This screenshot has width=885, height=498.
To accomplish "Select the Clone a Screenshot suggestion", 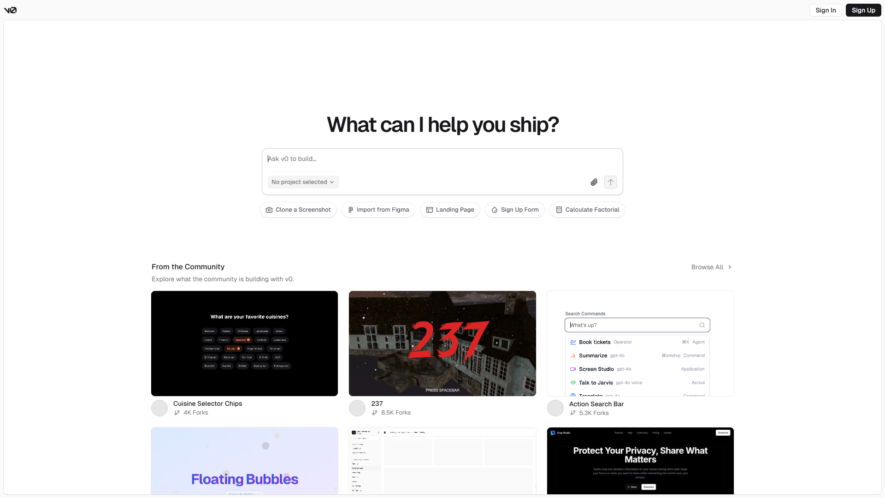I will tap(298, 210).
